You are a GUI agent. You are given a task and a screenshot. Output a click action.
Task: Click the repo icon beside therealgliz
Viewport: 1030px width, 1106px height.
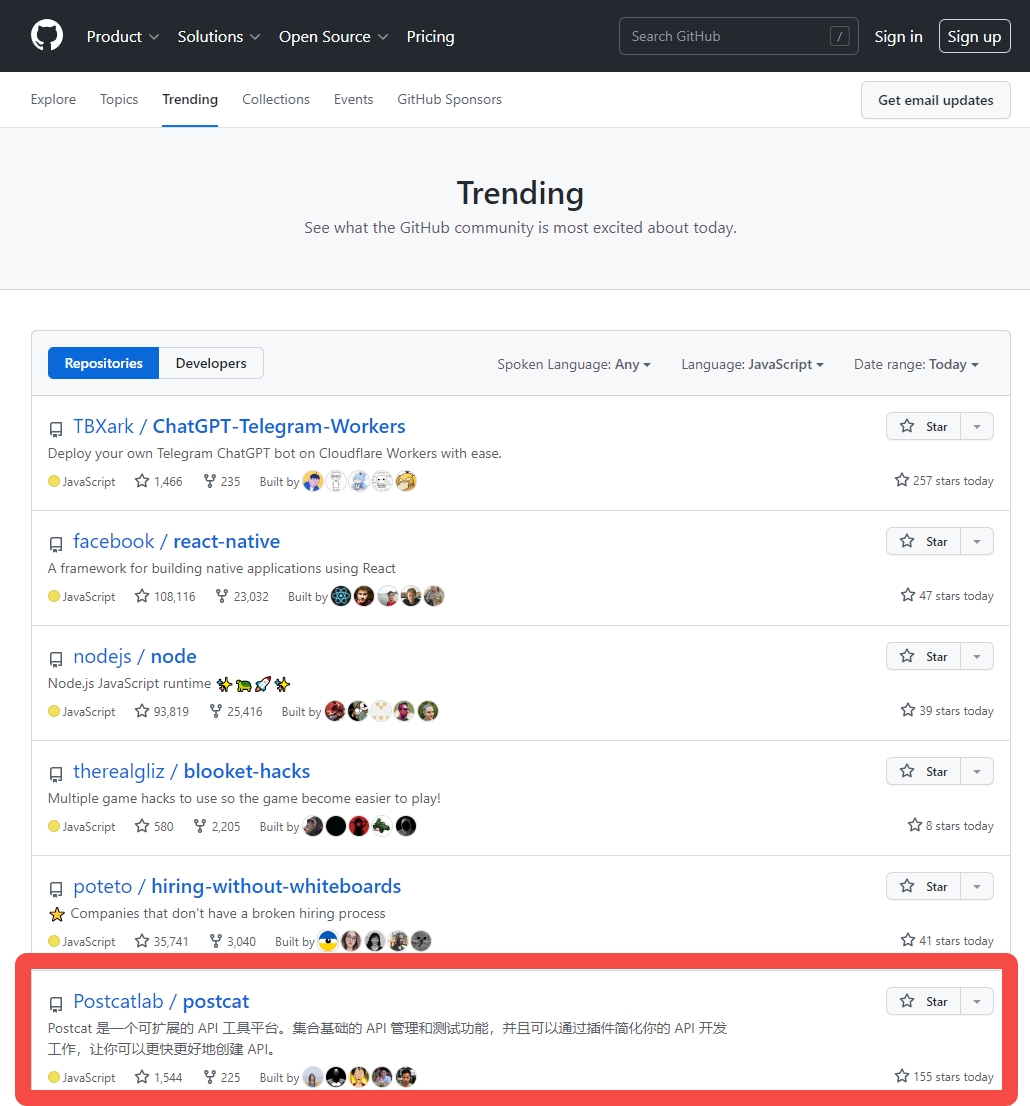coord(56,774)
